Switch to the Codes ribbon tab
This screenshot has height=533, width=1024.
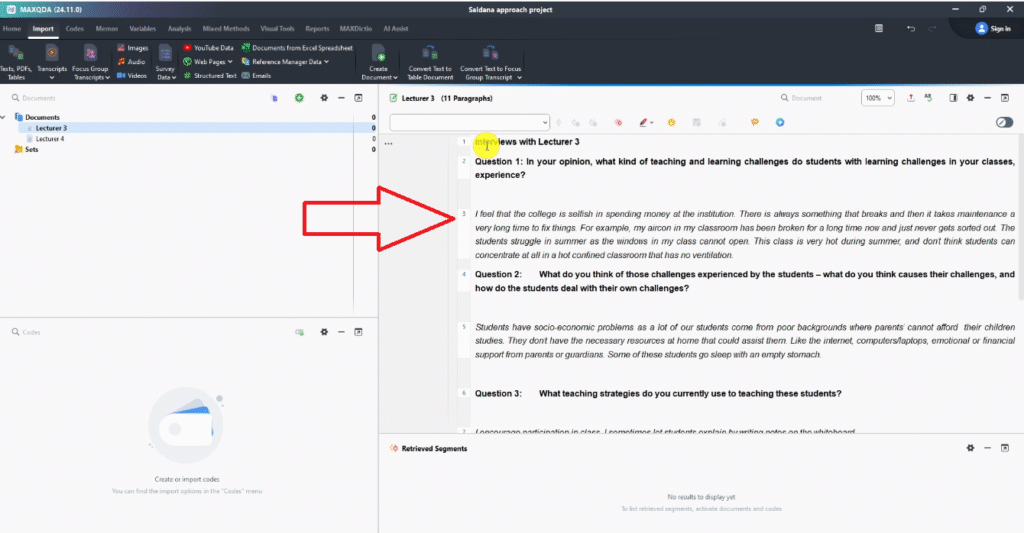75,29
